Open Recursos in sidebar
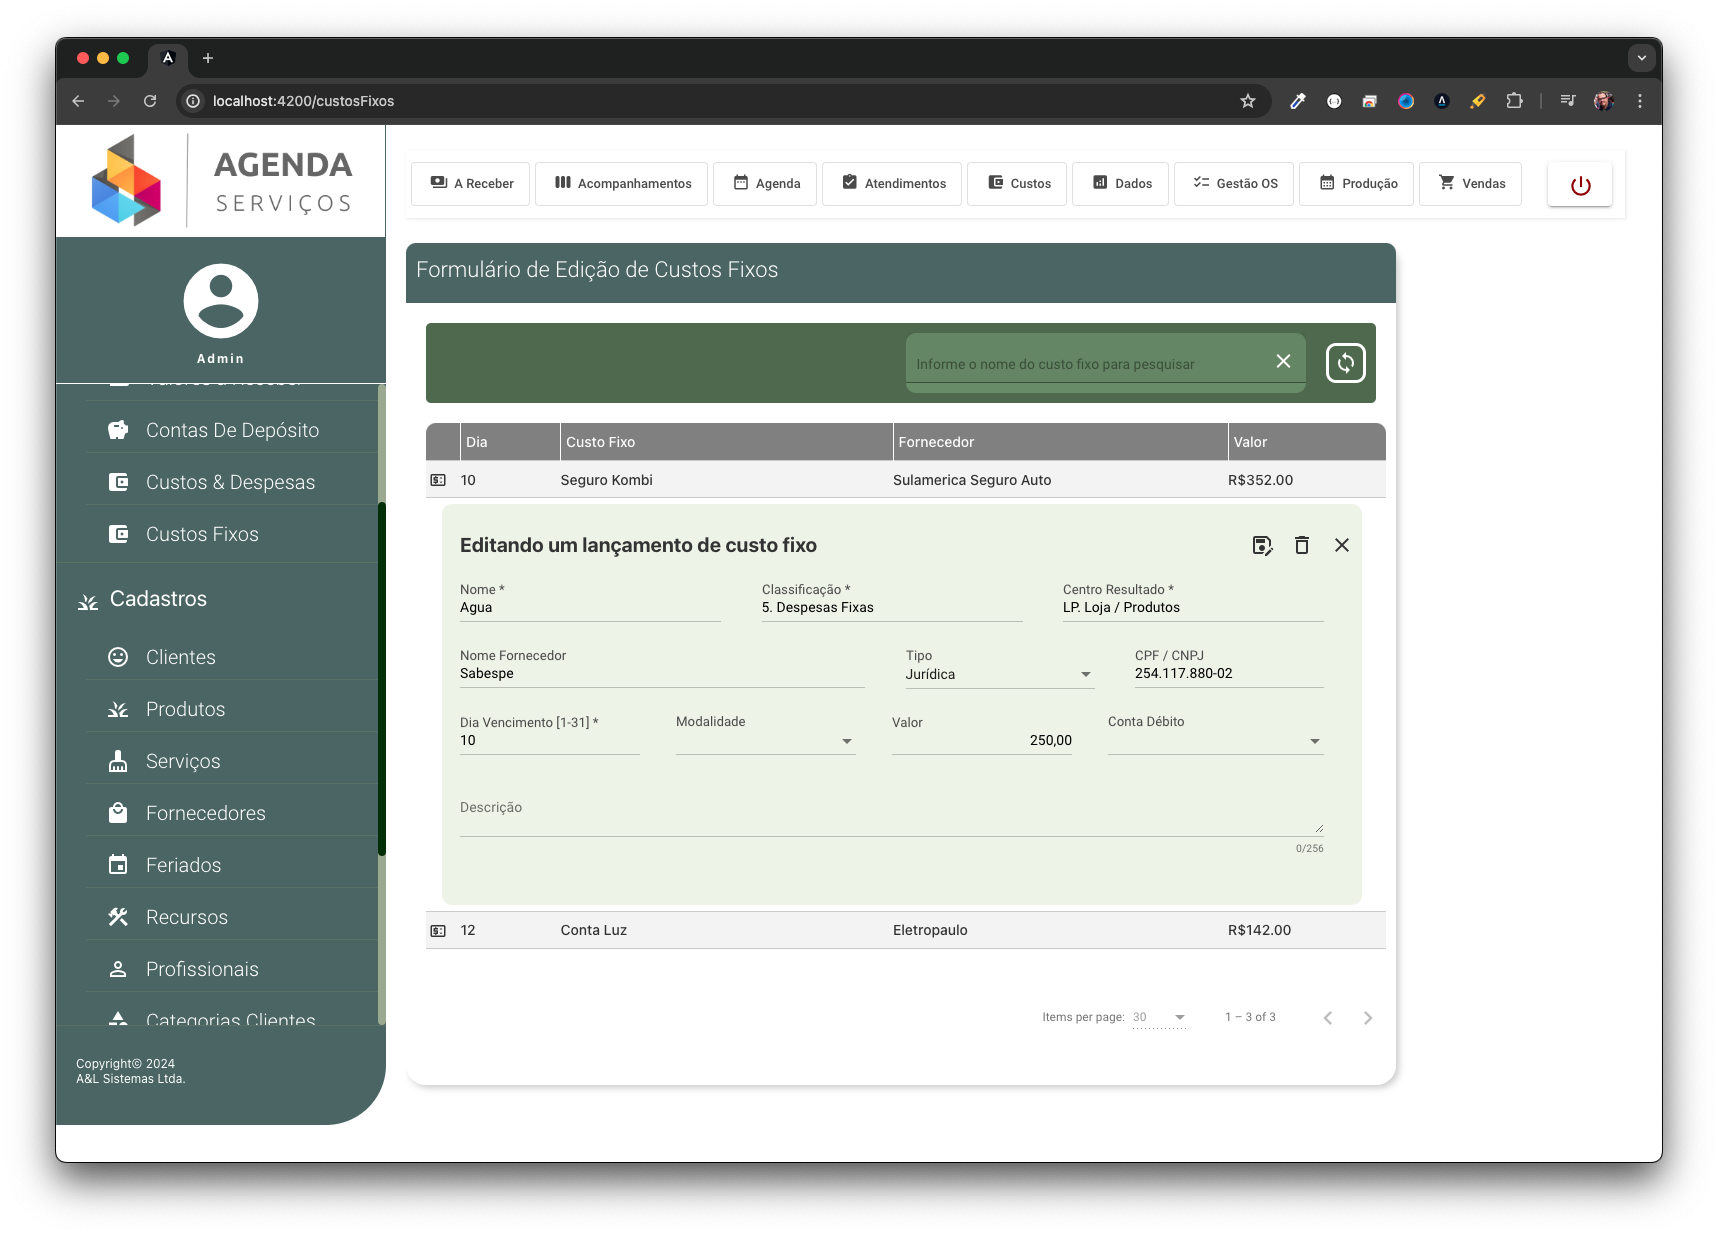Viewport: 1718px width, 1236px height. click(231, 917)
